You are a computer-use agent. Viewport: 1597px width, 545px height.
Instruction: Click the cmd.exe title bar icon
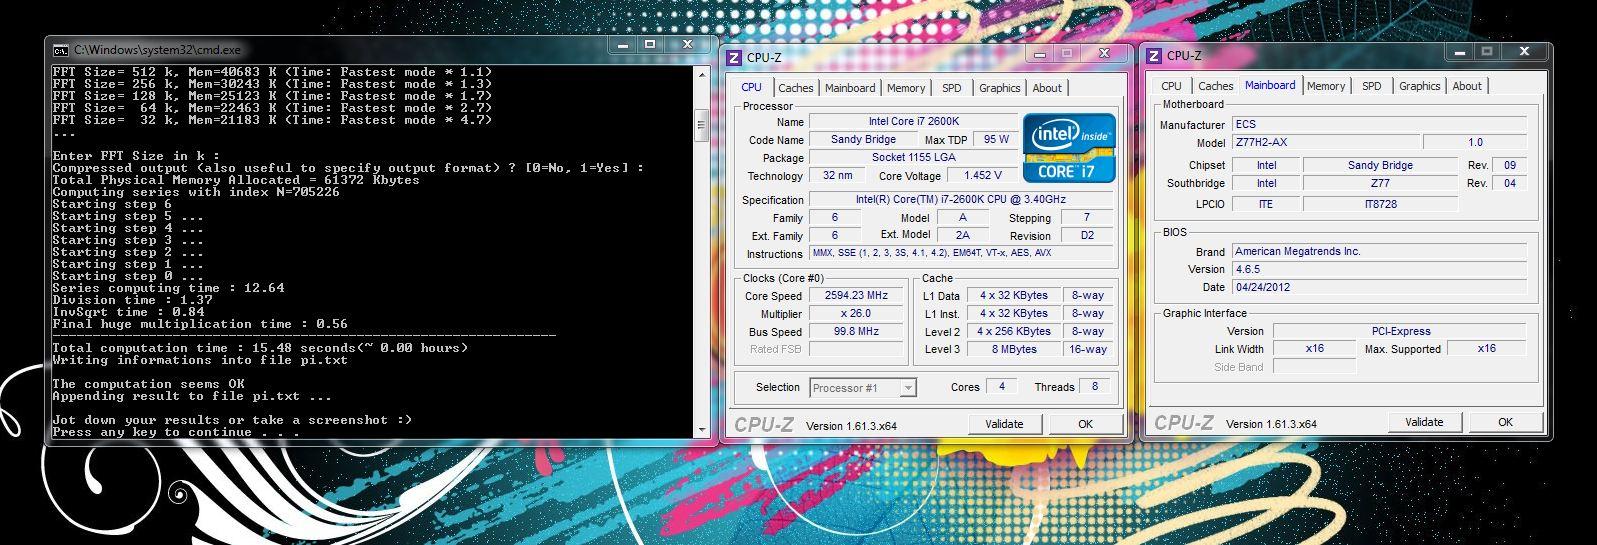tap(61, 49)
